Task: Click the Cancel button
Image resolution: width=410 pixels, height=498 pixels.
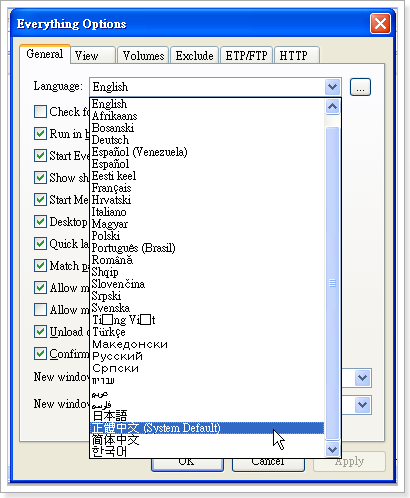Action: pos(268,464)
